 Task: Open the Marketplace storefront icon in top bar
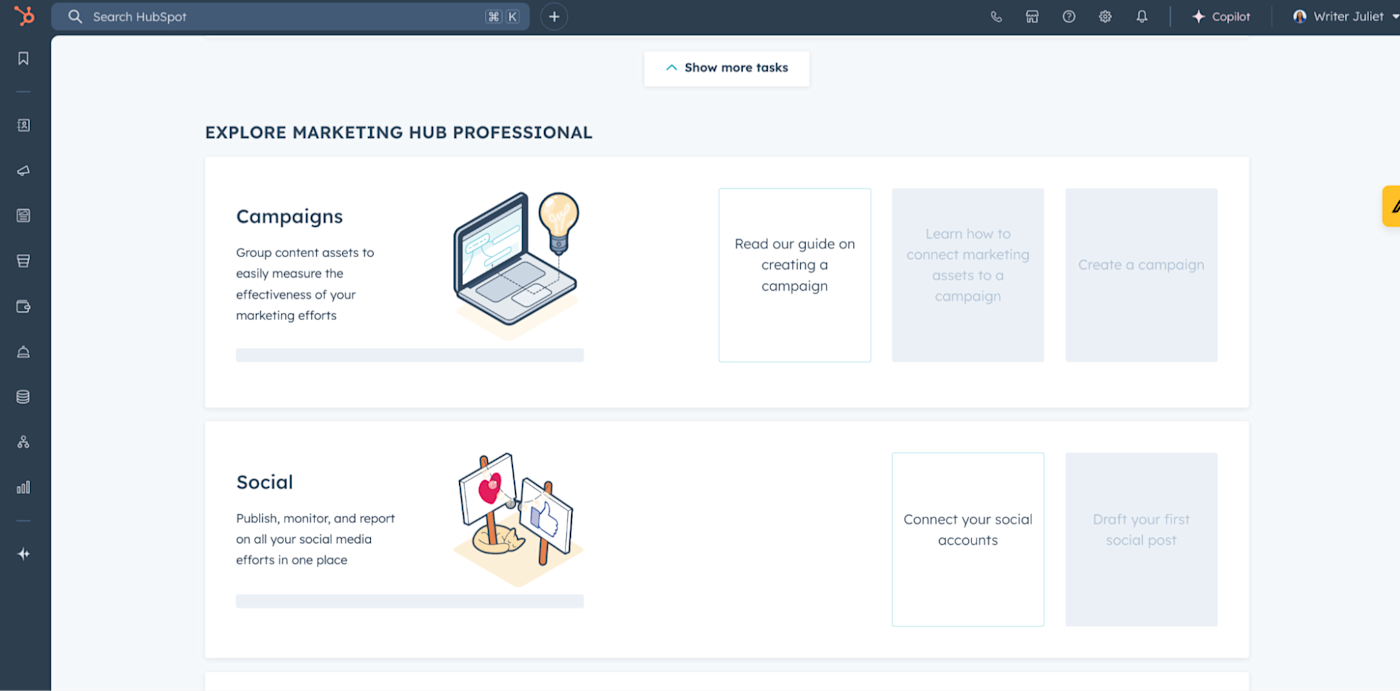point(1032,17)
